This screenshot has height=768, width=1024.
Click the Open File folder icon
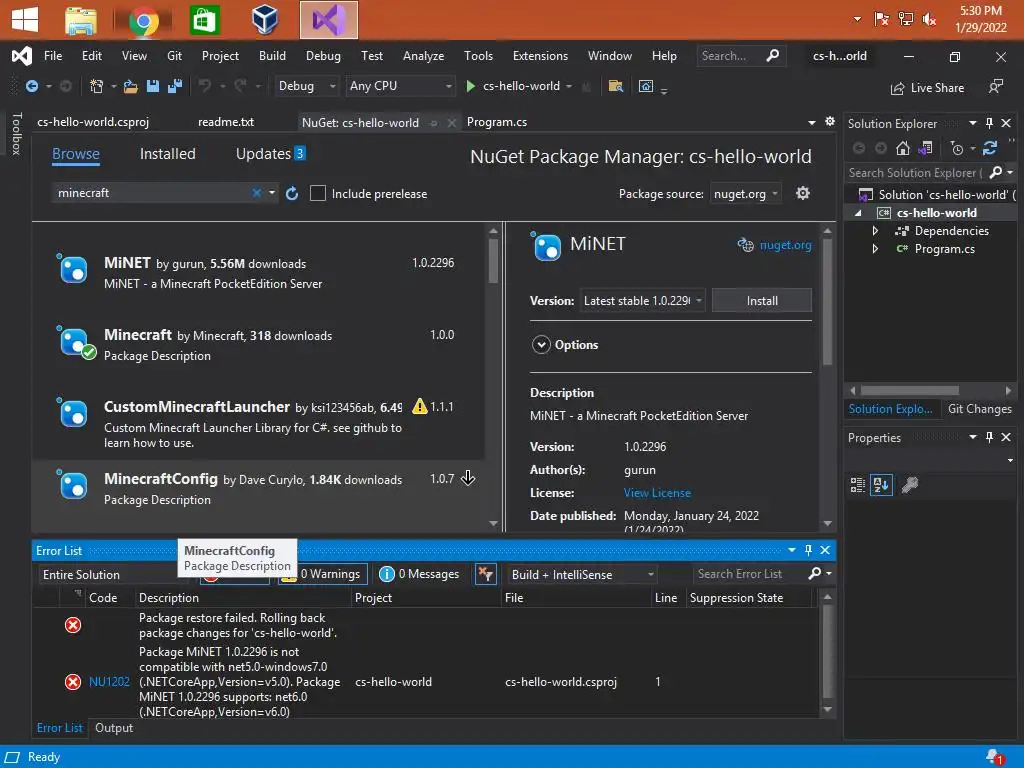coord(131,86)
